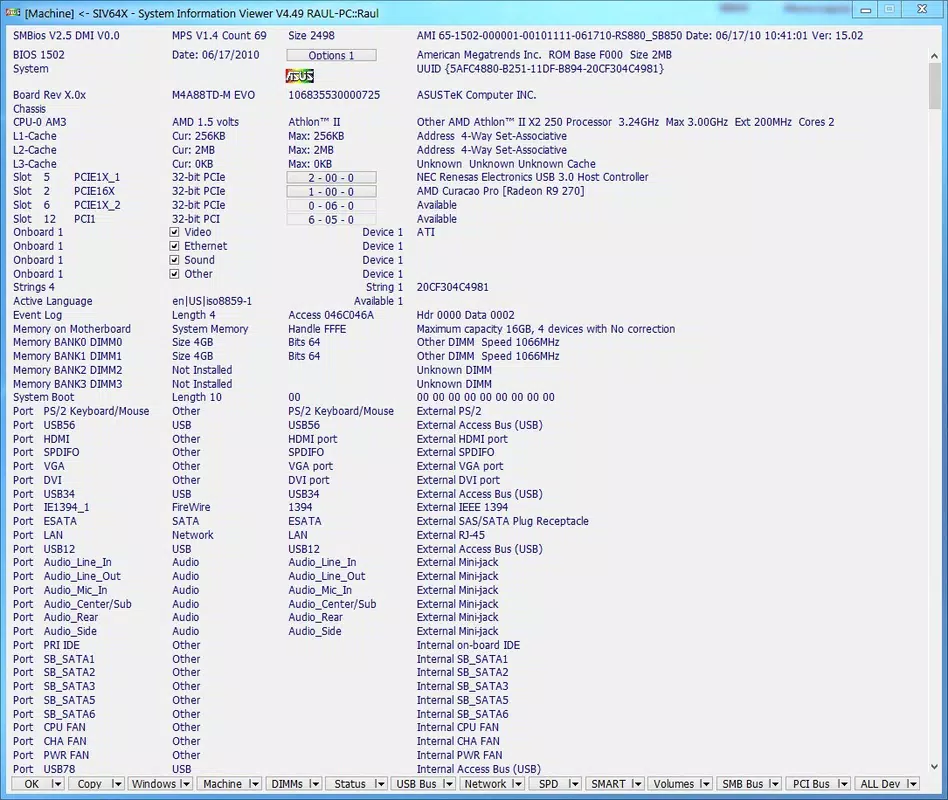This screenshot has width=948, height=800.
Task: Open the Copy dropdown arrow
Action: coord(117,784)
